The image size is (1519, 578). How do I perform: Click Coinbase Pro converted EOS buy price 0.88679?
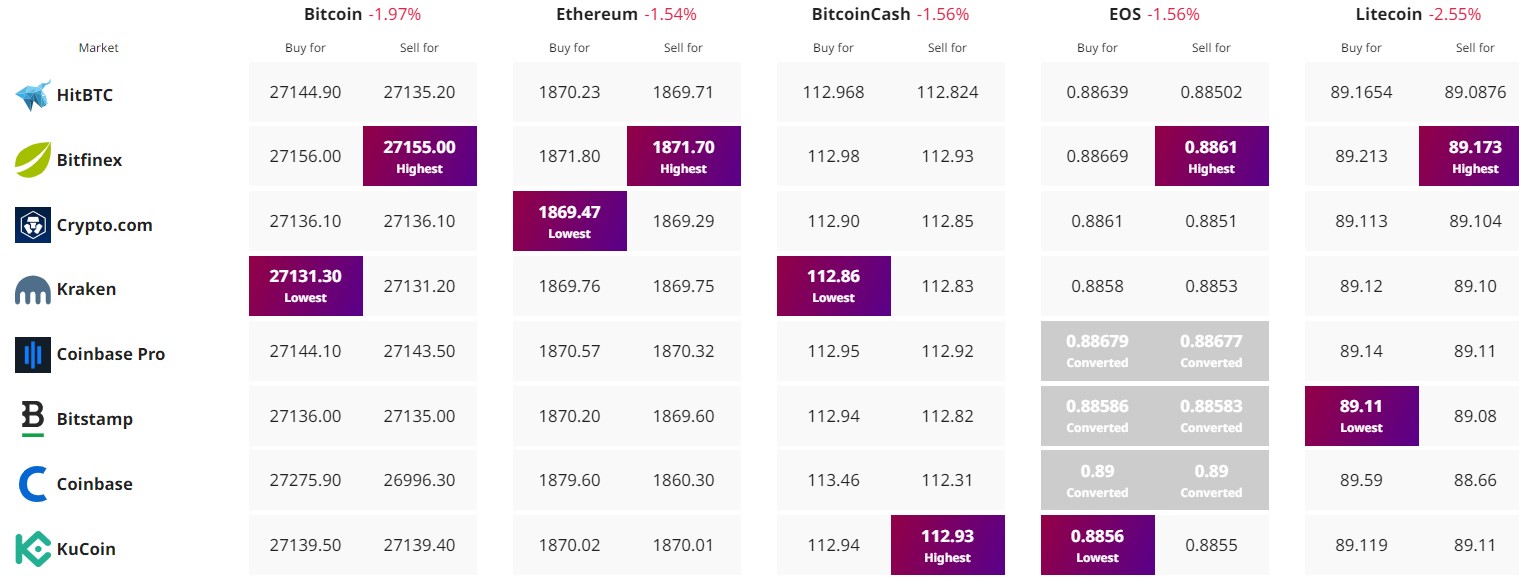[1098, 350]
